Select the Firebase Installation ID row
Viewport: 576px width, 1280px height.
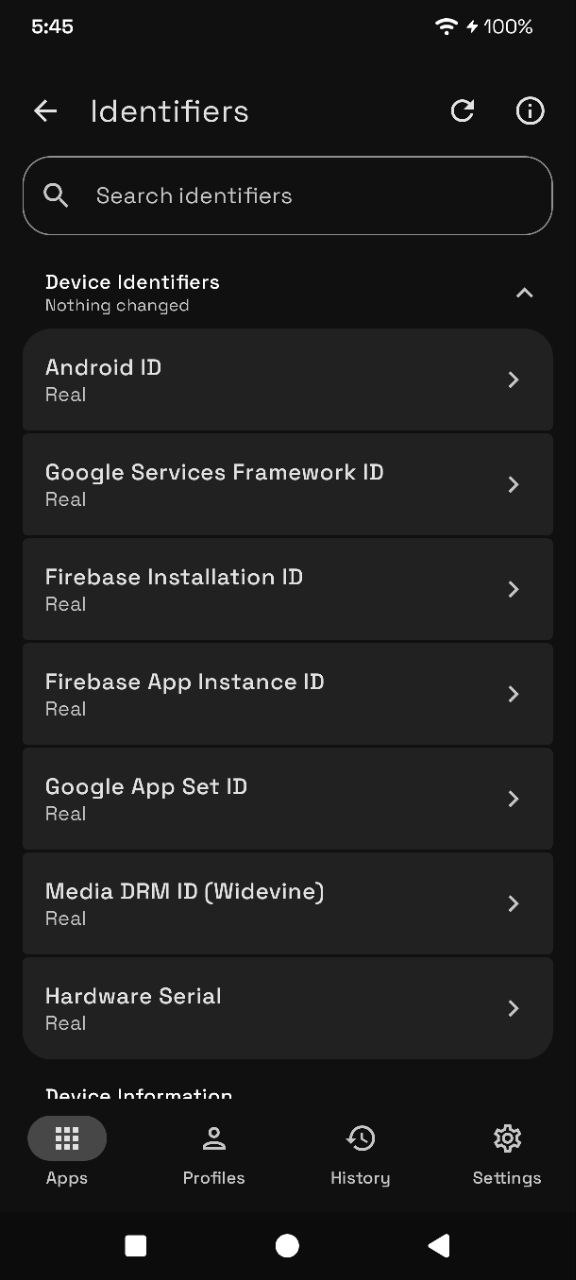[x=288, y=590]
